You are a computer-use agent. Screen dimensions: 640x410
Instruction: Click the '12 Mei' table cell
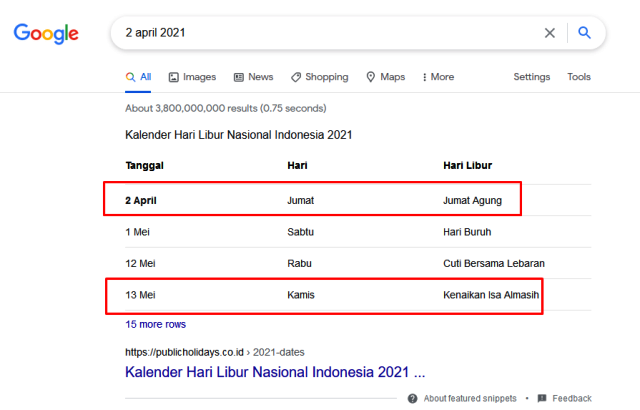point(140,264)
